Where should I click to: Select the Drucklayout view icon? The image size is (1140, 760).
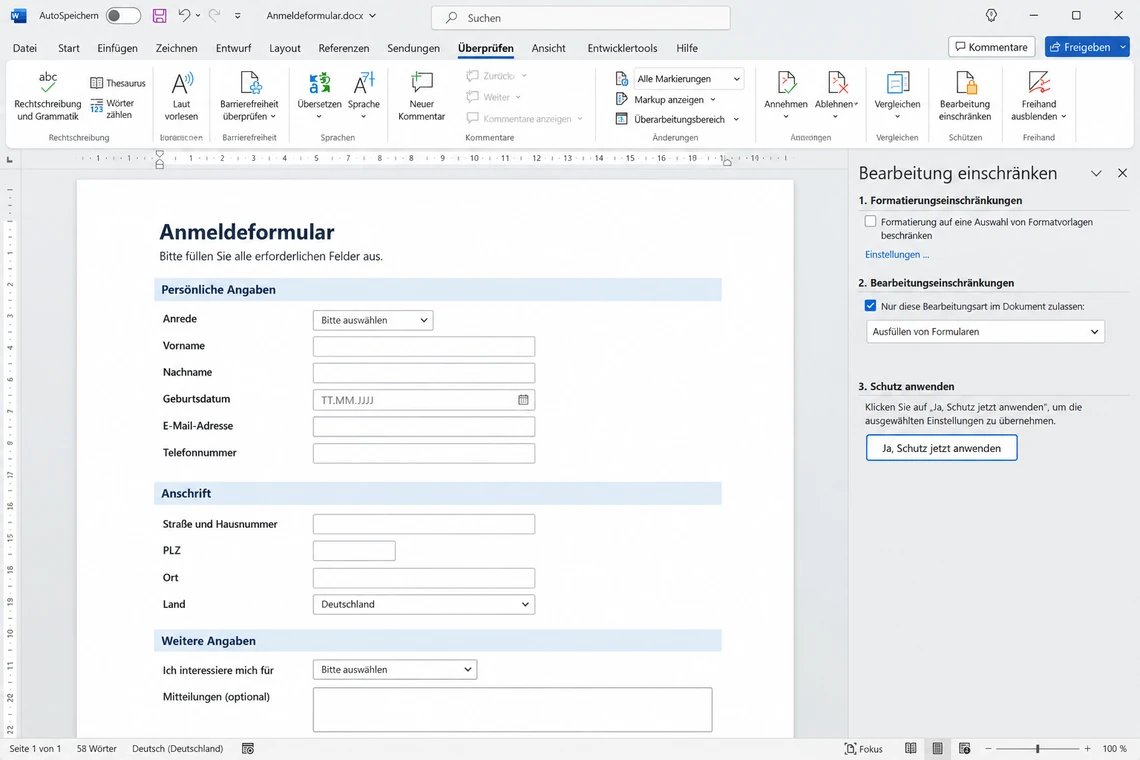point(937,748)
